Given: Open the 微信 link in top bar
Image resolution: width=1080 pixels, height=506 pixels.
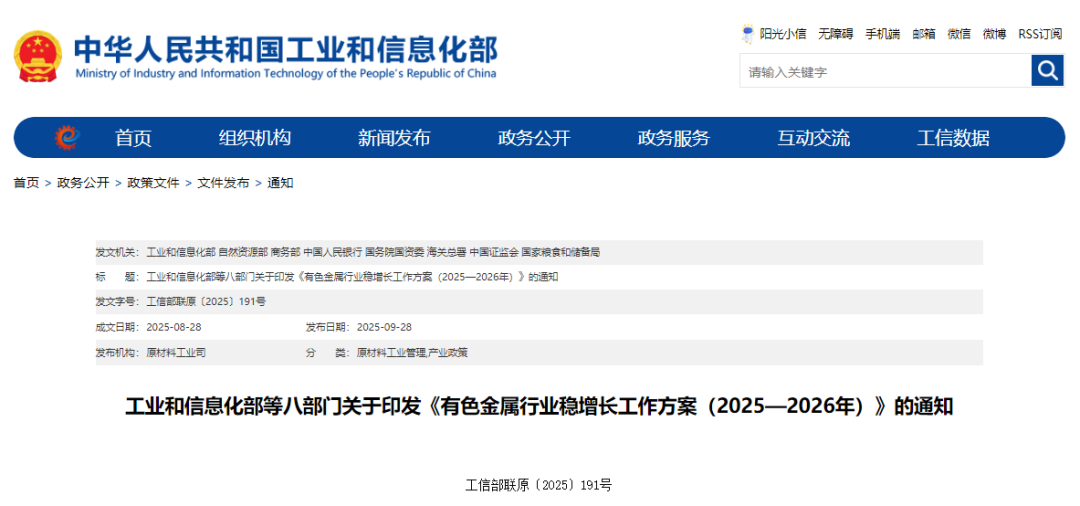Looking at the screenshot, I should click(x=959, y=34).
